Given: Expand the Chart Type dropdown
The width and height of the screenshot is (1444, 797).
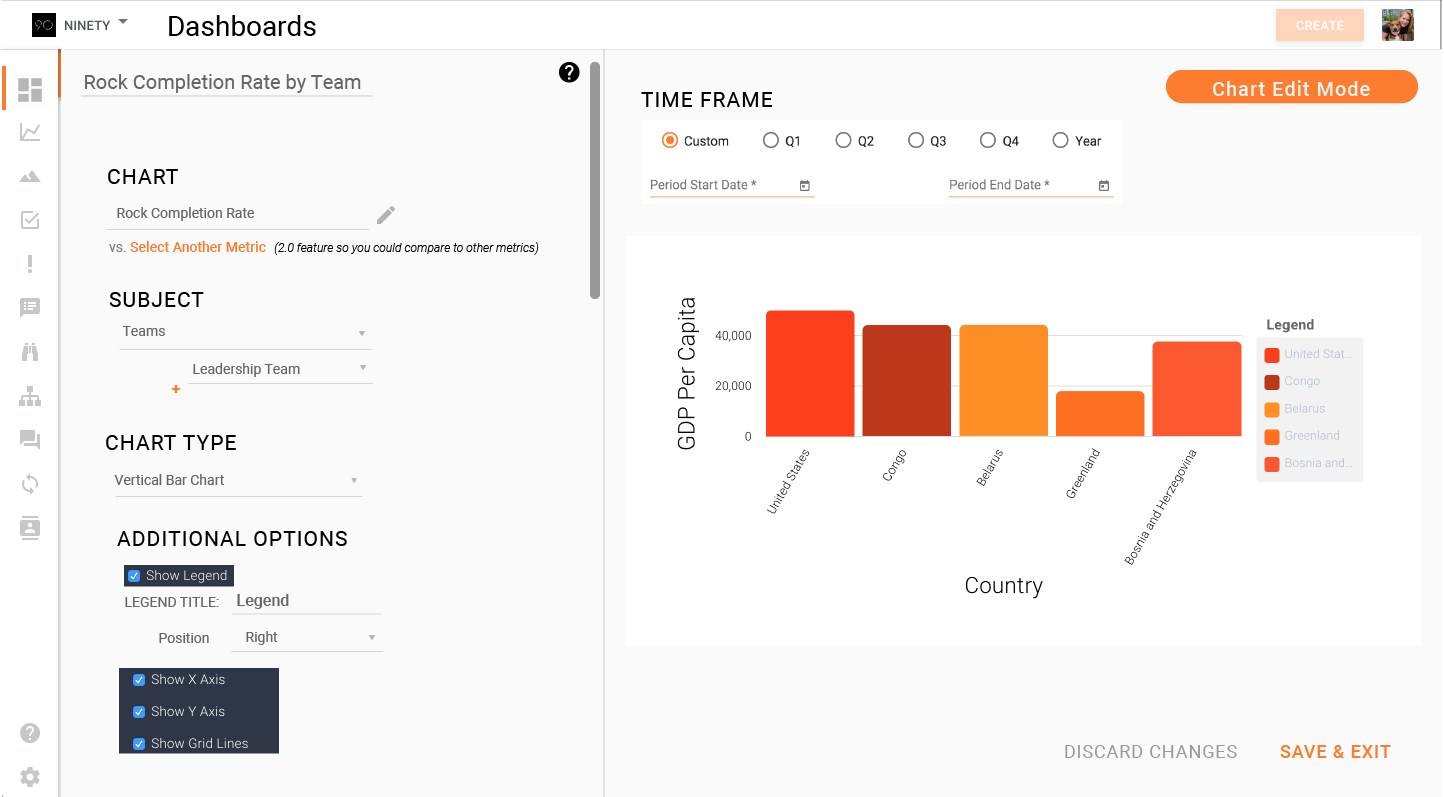Looking at the screenshot, I should pyautogui.click(x=238, y=481).
